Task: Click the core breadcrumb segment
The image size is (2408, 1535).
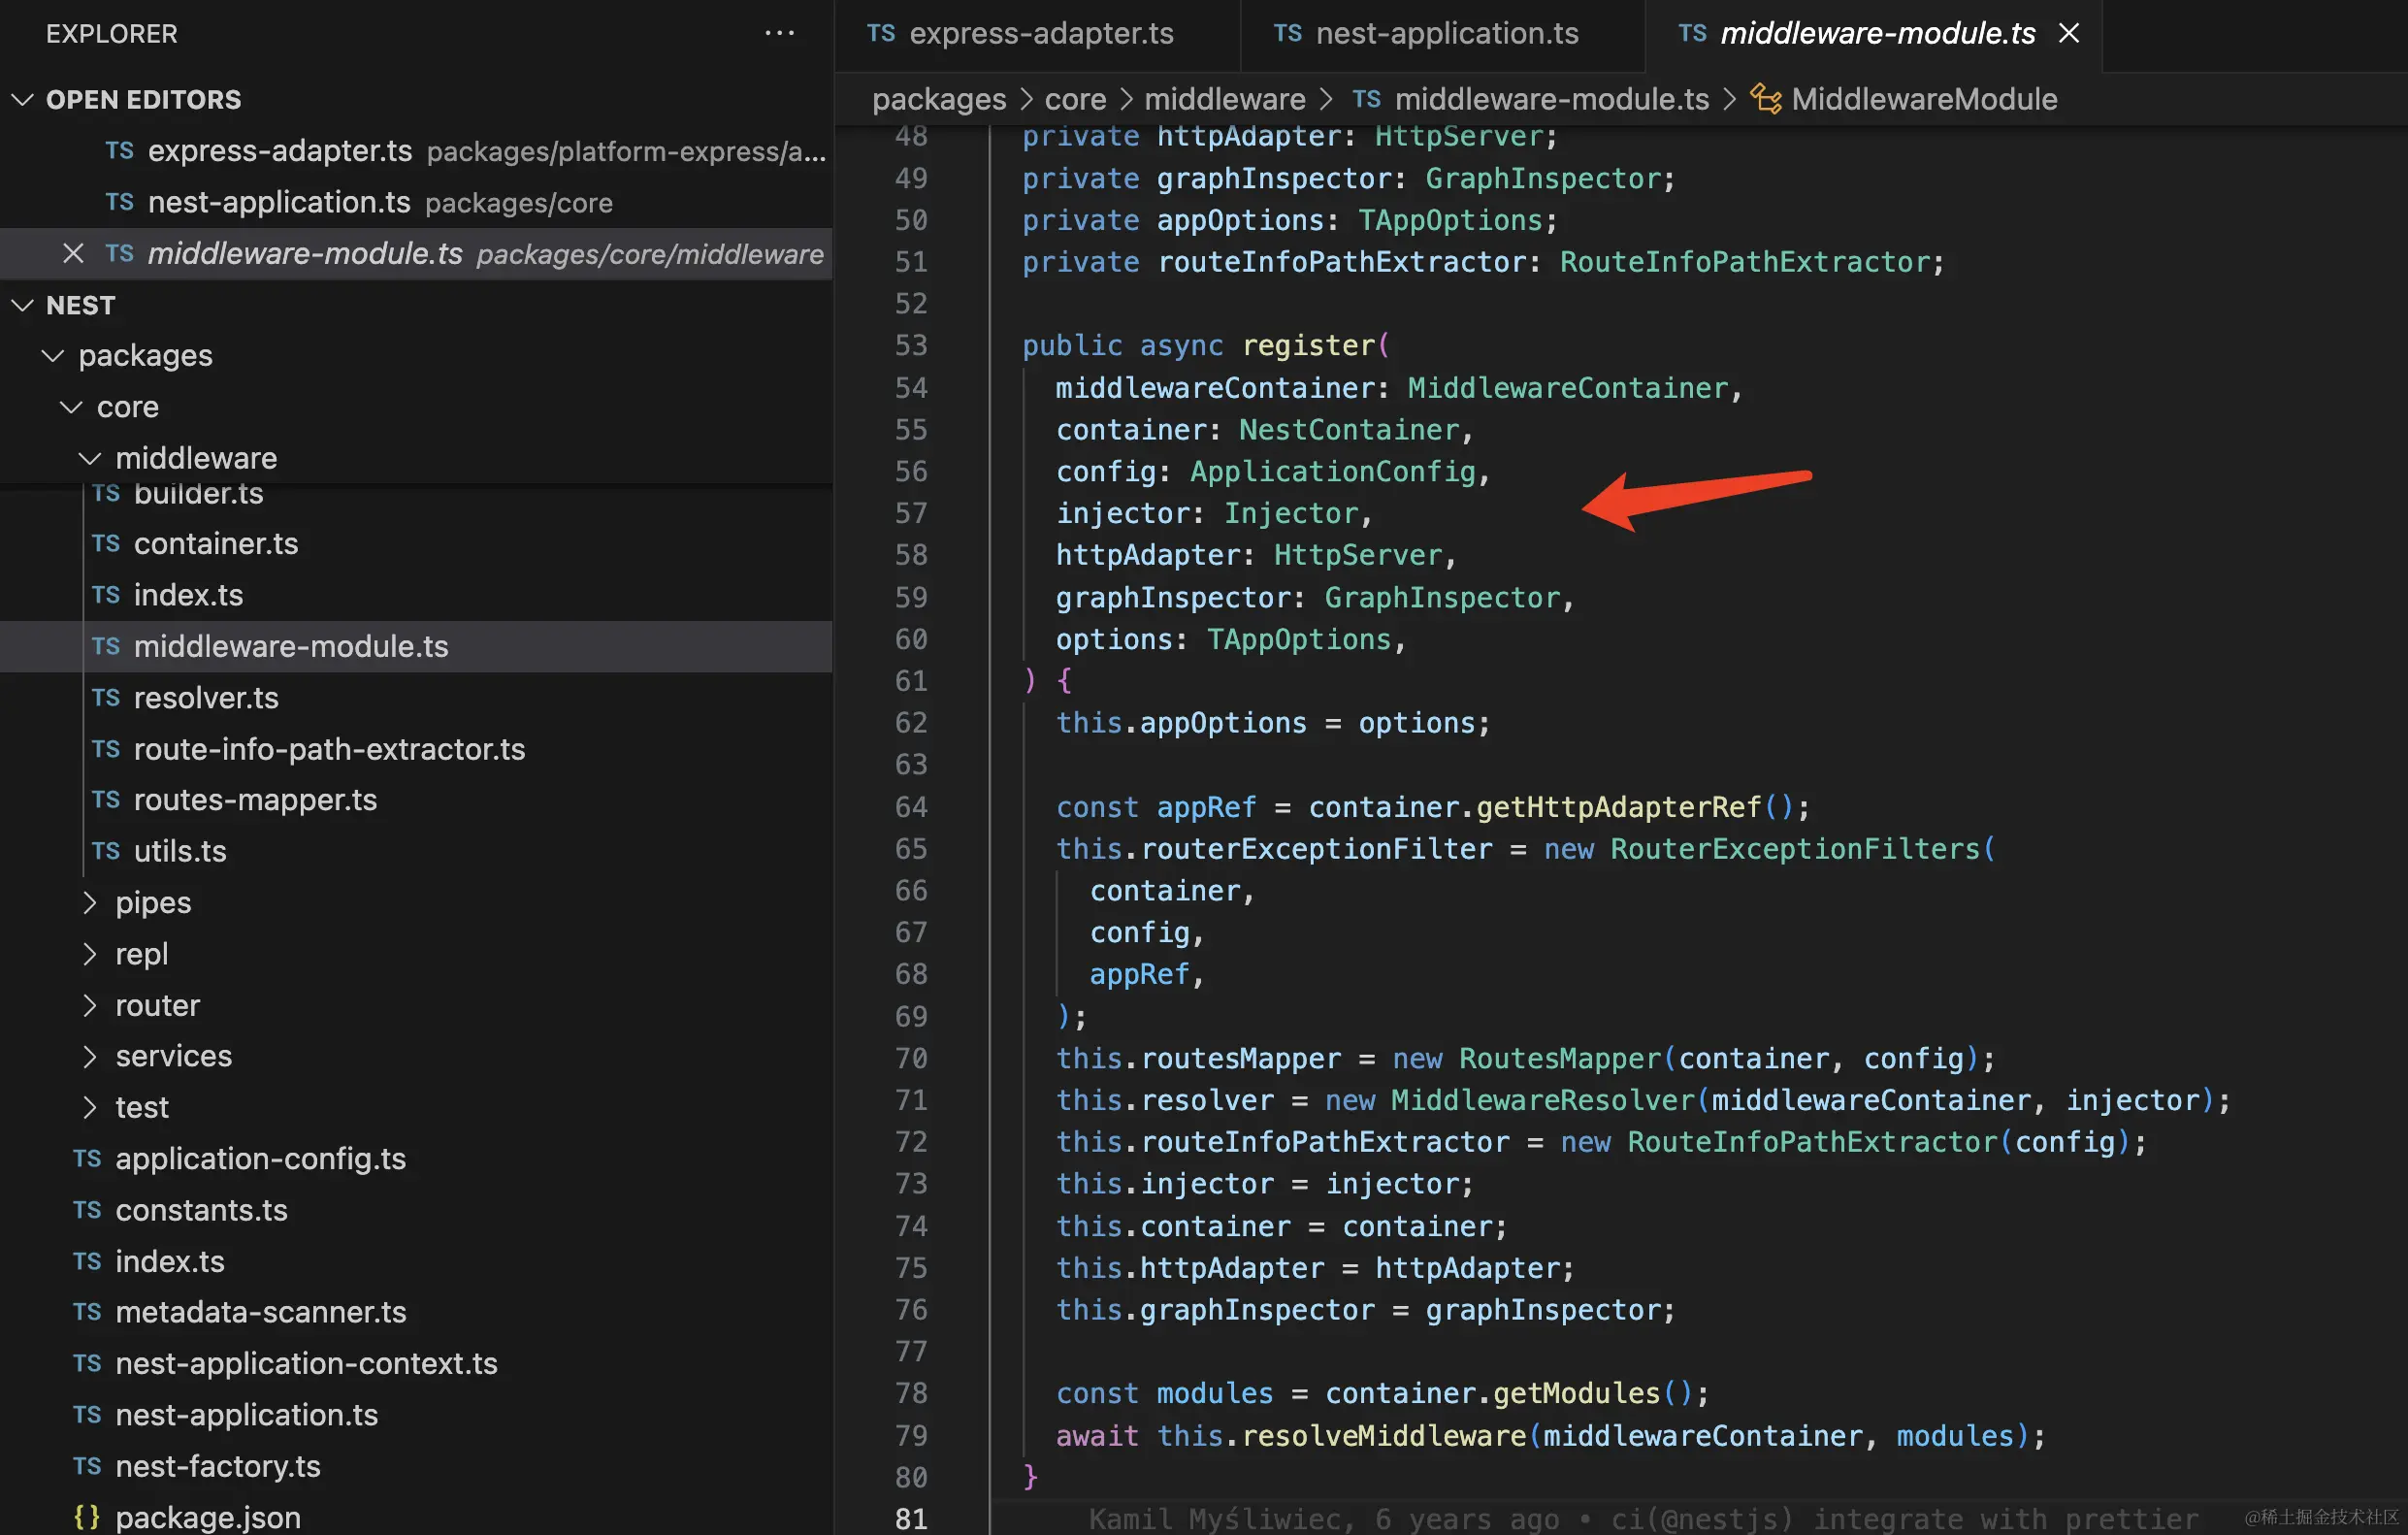Action: point(1075,99)
